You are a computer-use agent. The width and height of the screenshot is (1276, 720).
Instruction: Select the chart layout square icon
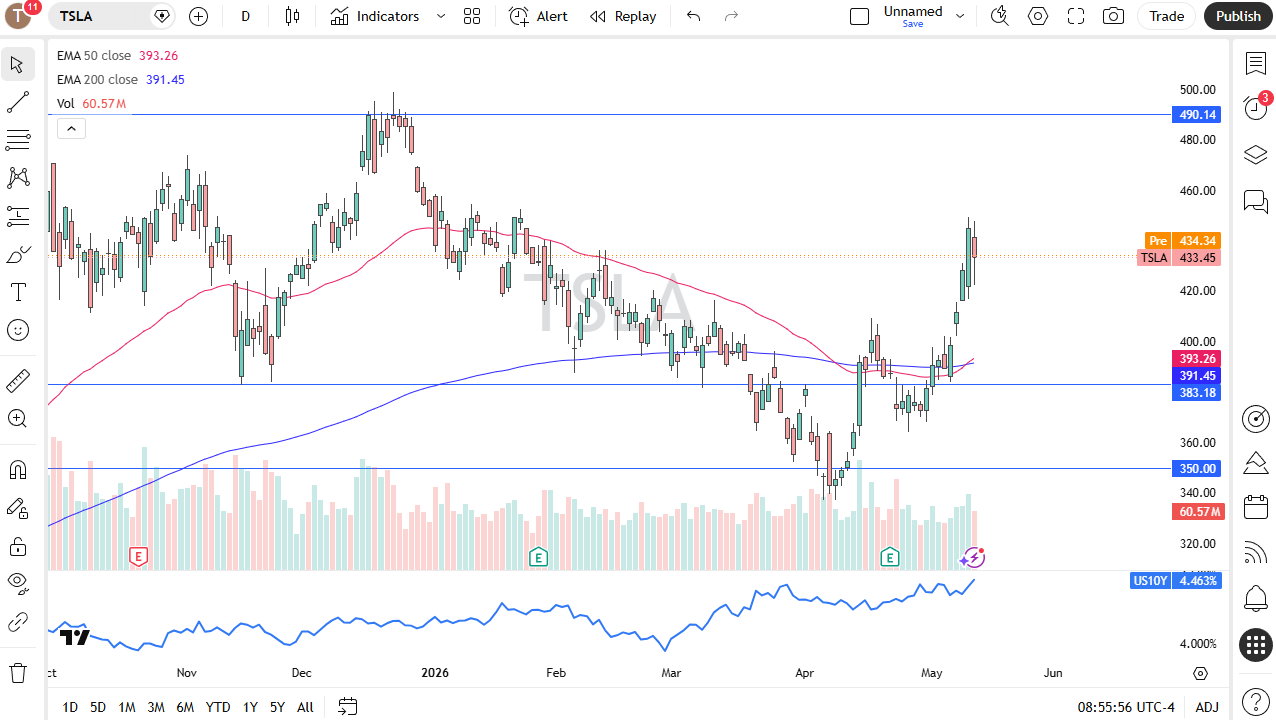point(859,16)
